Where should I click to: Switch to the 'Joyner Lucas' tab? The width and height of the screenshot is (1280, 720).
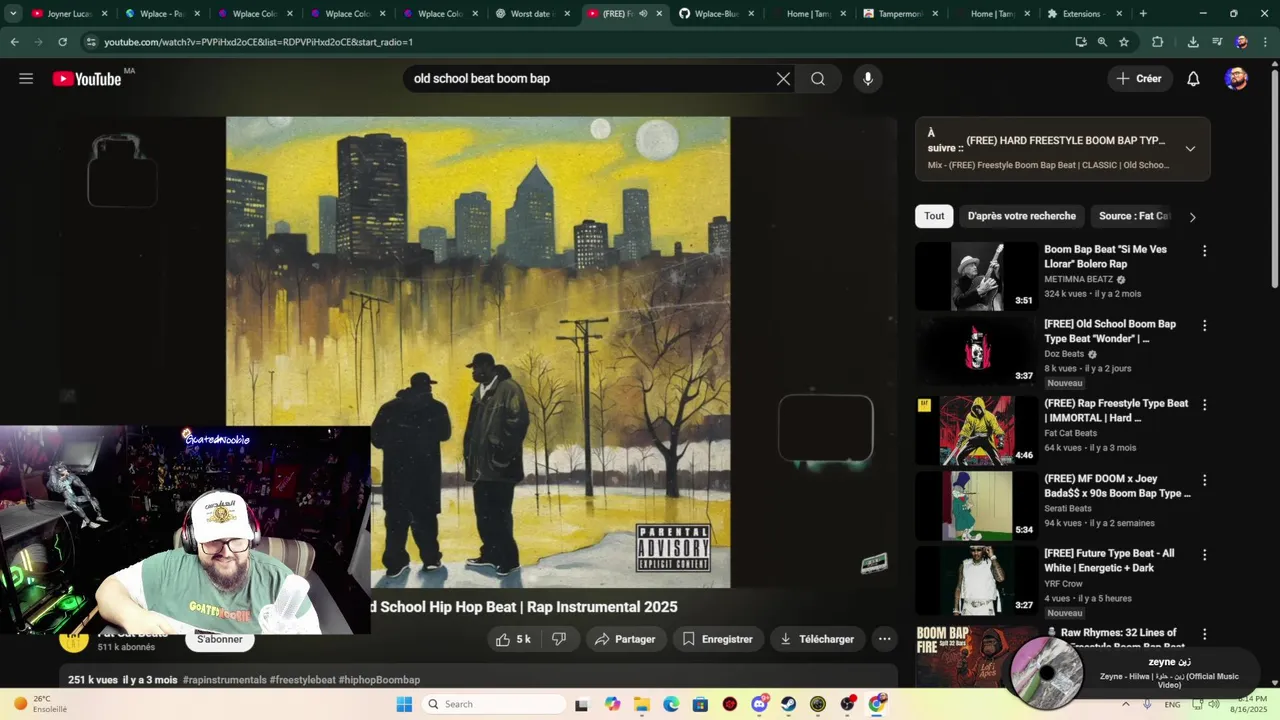pyautogui.click(x=67, y=14)
